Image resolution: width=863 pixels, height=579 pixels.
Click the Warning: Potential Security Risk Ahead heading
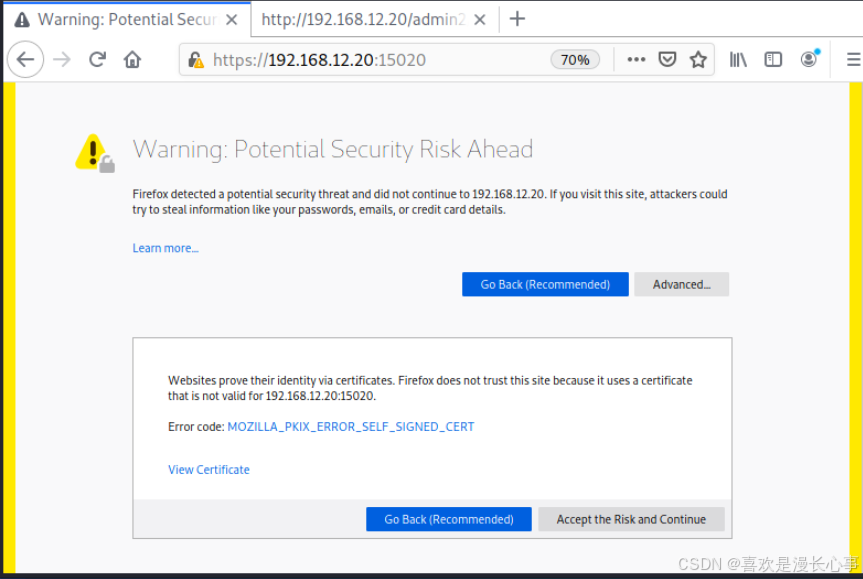point(332,149)
